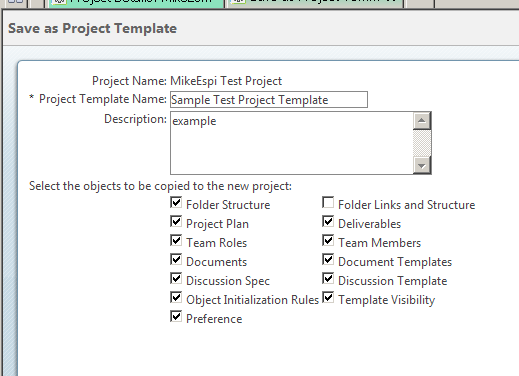Click the Description scrollbar track
The height and width of the screenshot is (376, 519).
(422, 143)
